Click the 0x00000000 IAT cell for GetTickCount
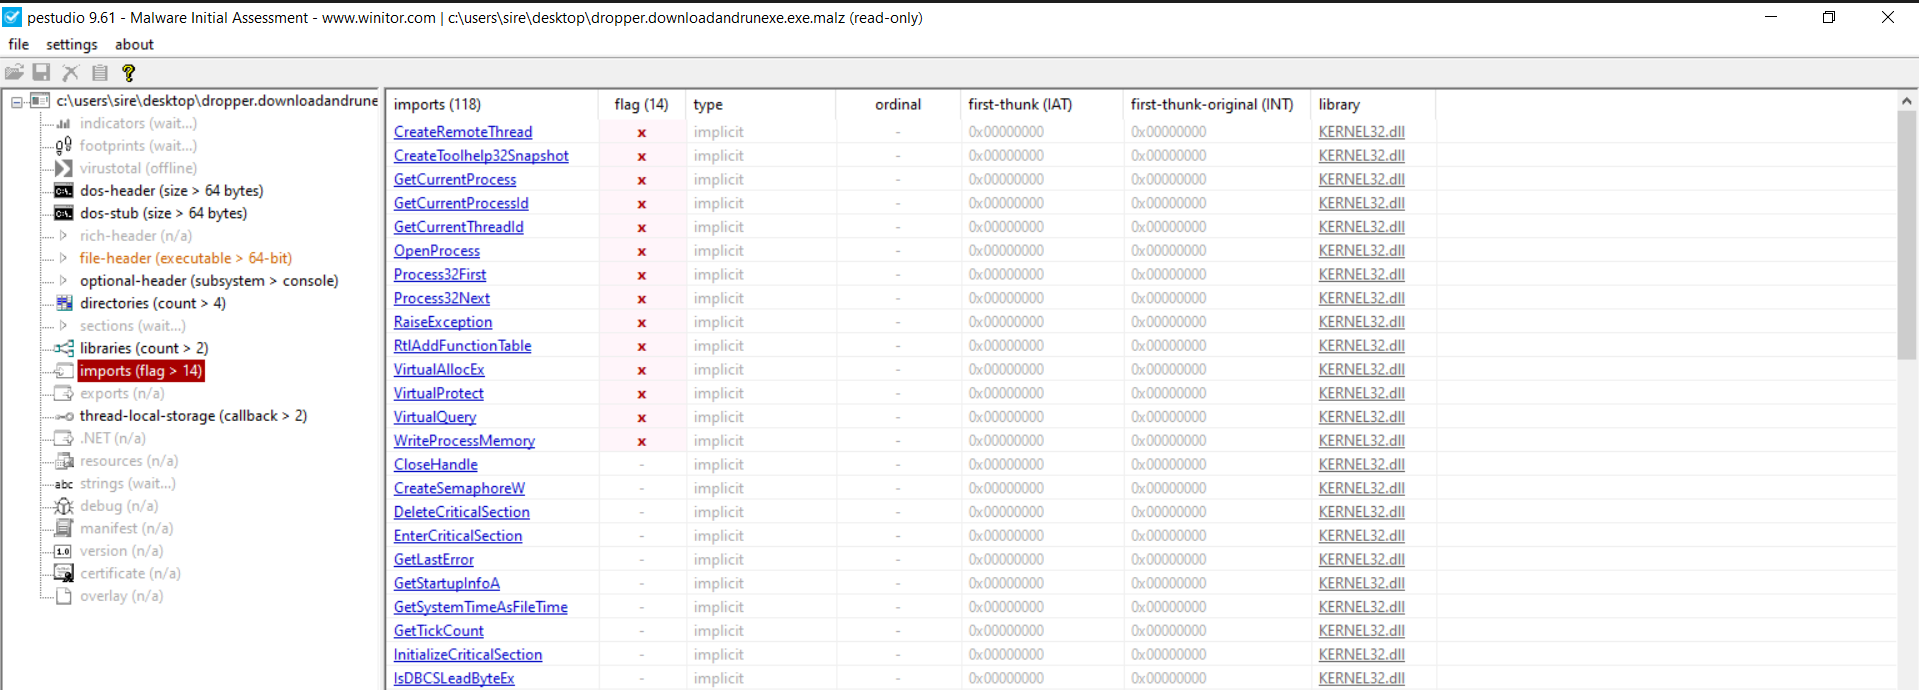This screenshot has height=690, width=1919. 1006,631
